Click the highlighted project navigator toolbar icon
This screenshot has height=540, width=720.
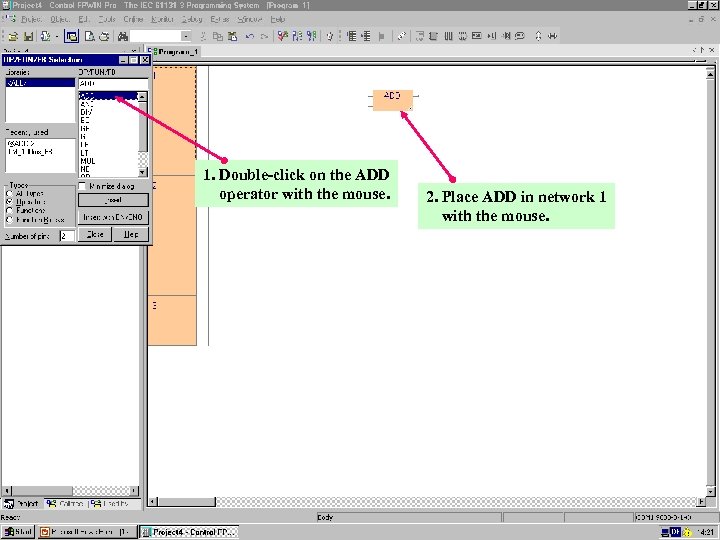pos(71,36)
